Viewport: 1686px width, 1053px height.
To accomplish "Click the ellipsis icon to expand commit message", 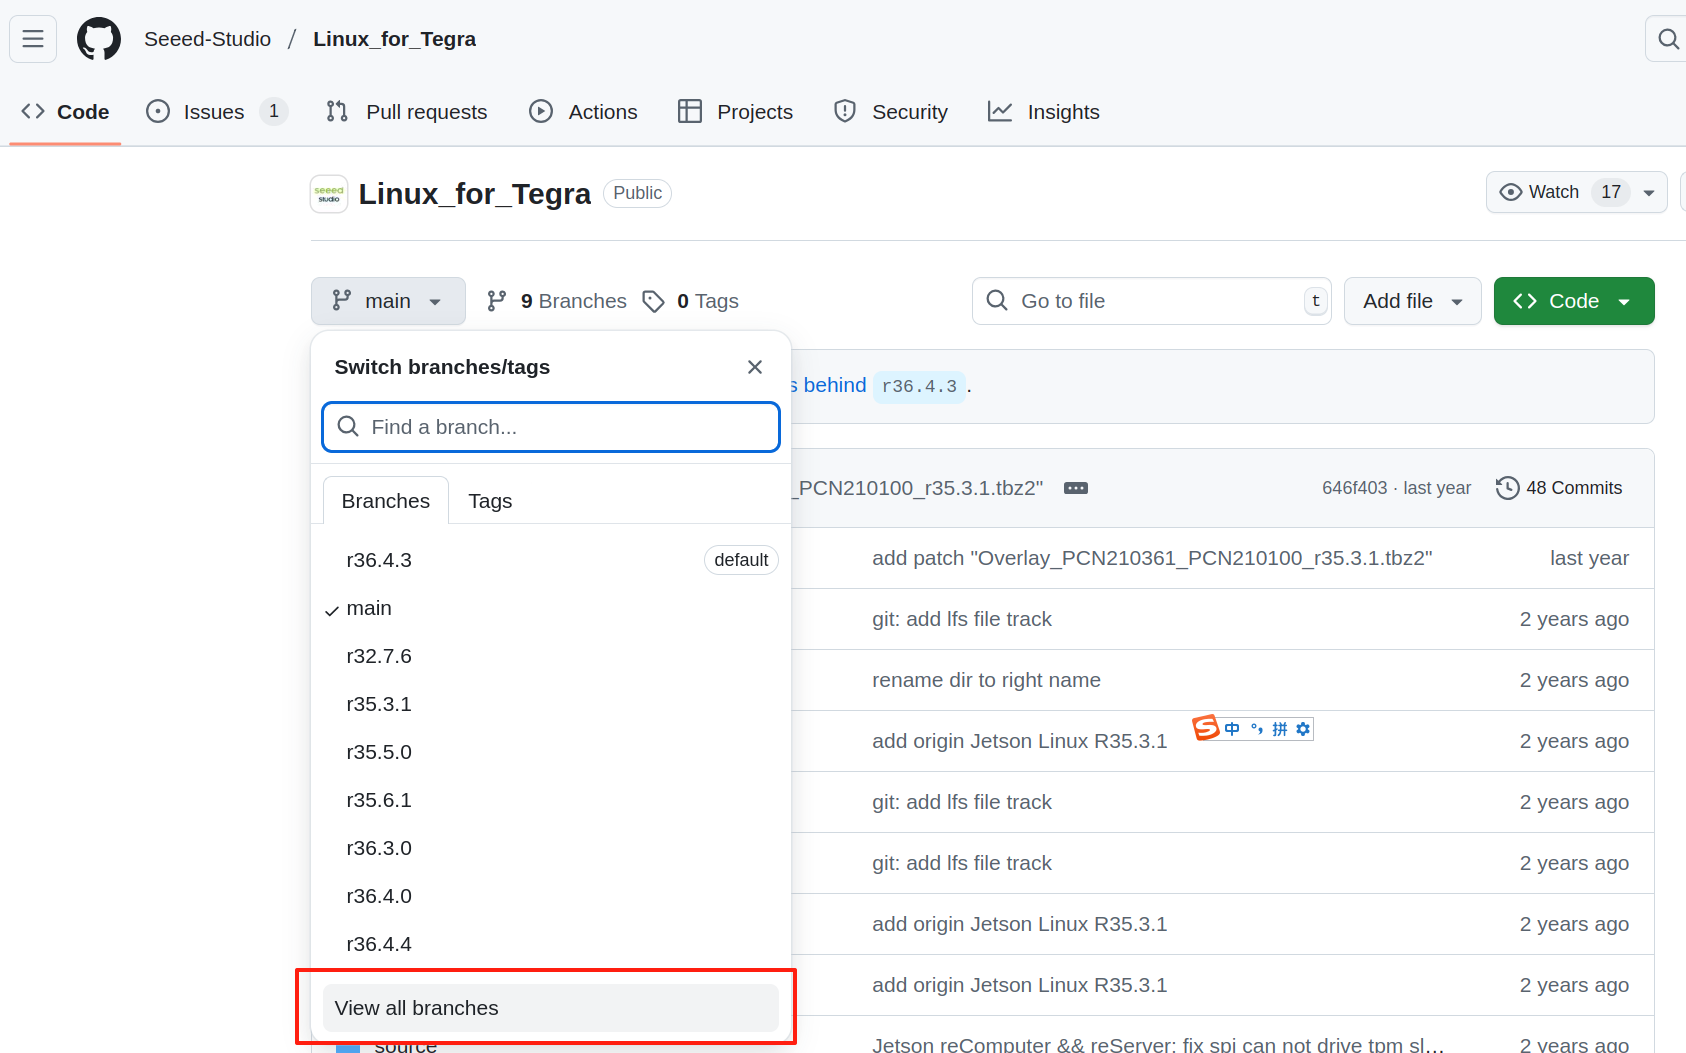I will (1076, 488).
